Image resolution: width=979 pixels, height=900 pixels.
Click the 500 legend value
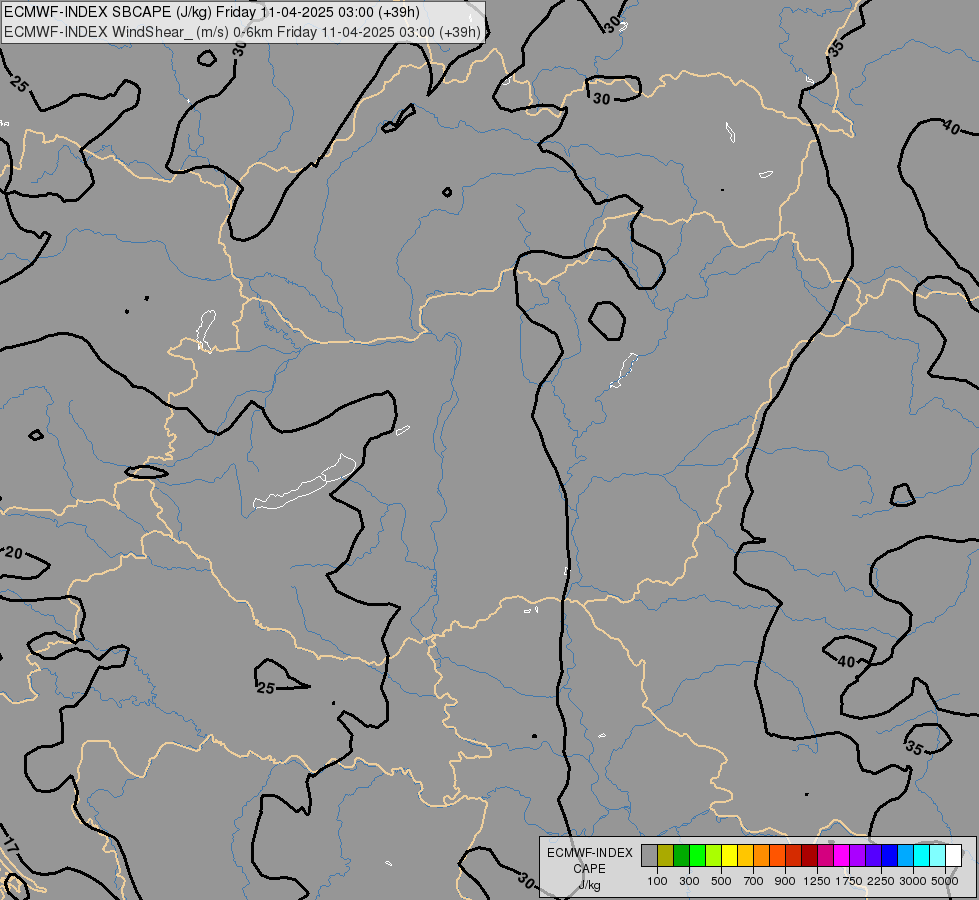point(721,881)
